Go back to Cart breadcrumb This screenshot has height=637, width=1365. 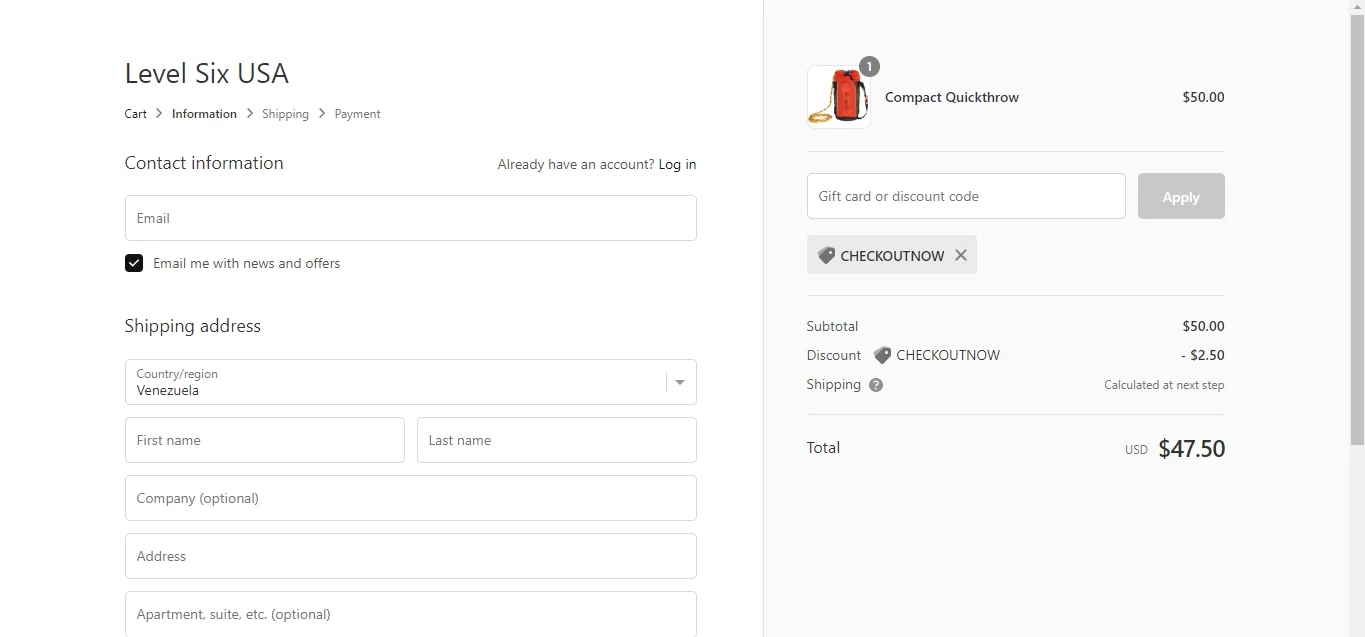click(x=135, y=114)
